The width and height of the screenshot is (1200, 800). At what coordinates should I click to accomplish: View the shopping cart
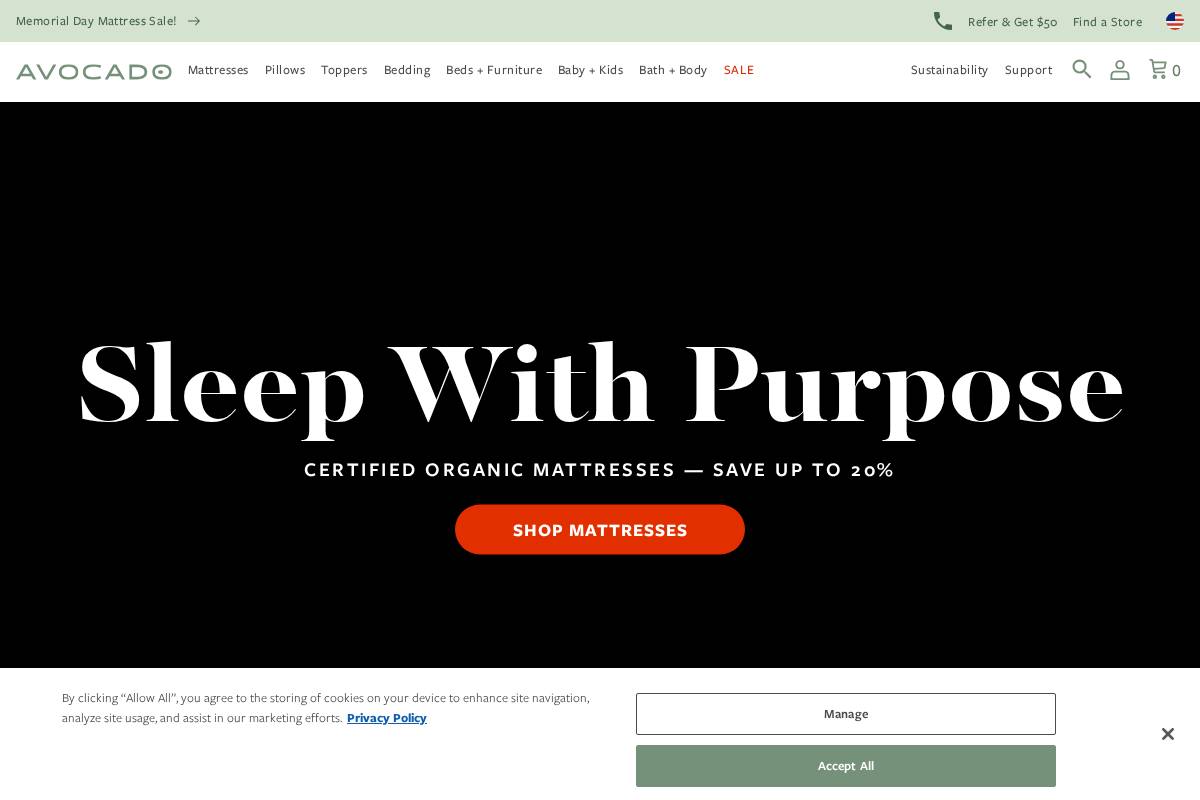click(x=1165, y=70)
